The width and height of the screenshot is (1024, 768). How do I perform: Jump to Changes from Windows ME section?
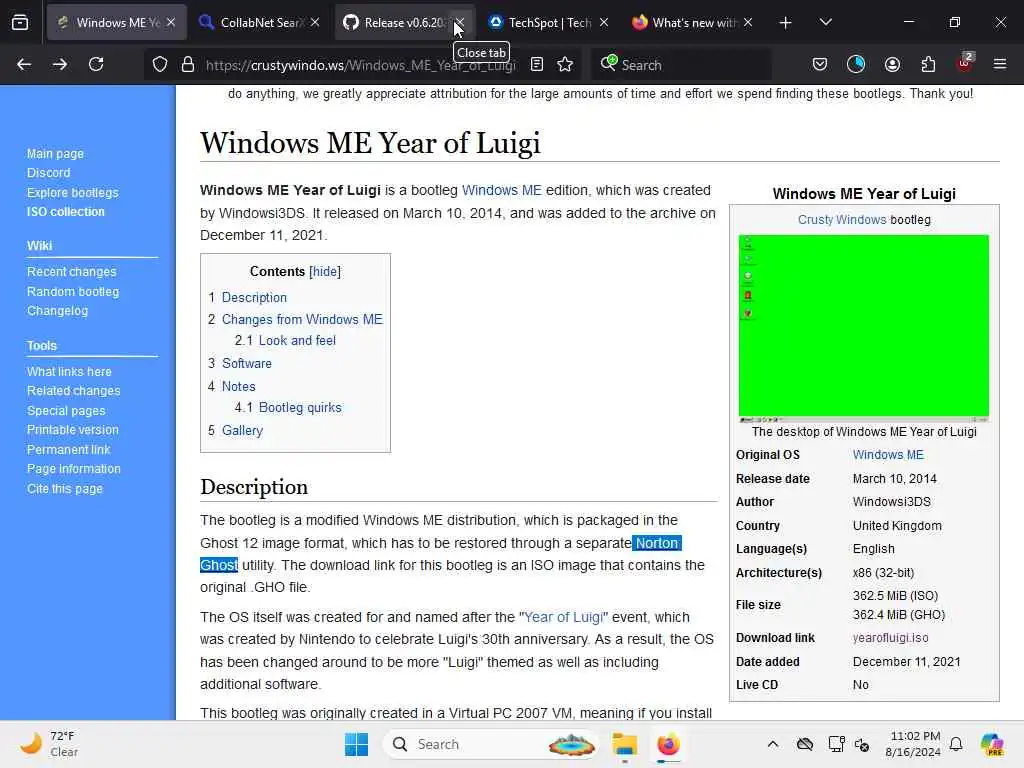tap(302, 319)
